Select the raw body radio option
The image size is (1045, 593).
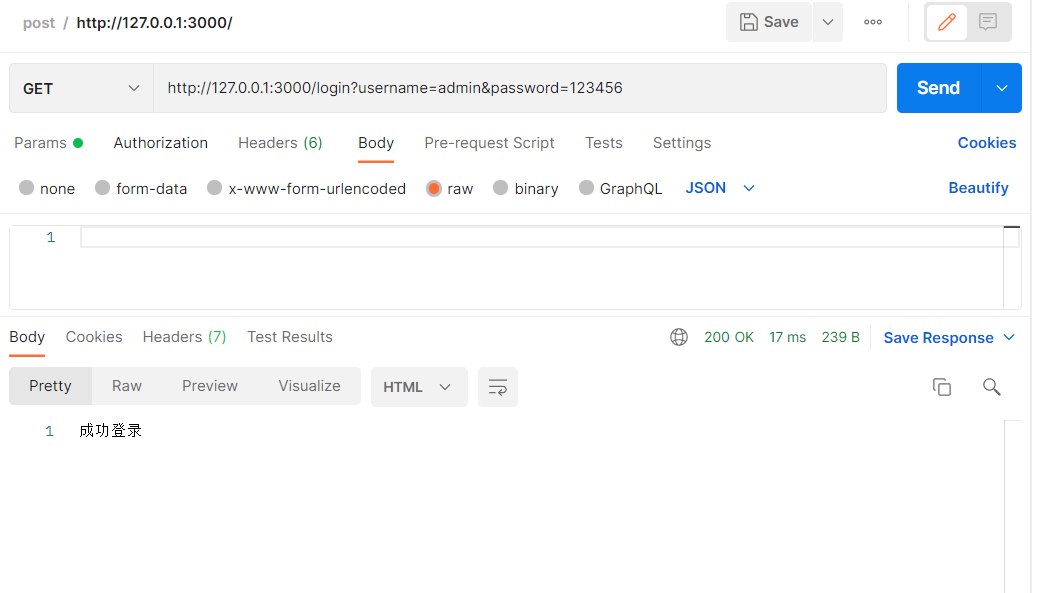(x=434, y=189)
